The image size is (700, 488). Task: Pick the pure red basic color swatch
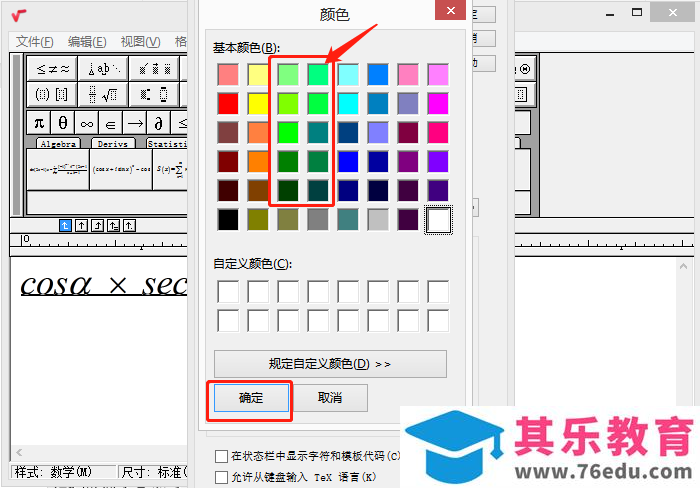(228, 104)
